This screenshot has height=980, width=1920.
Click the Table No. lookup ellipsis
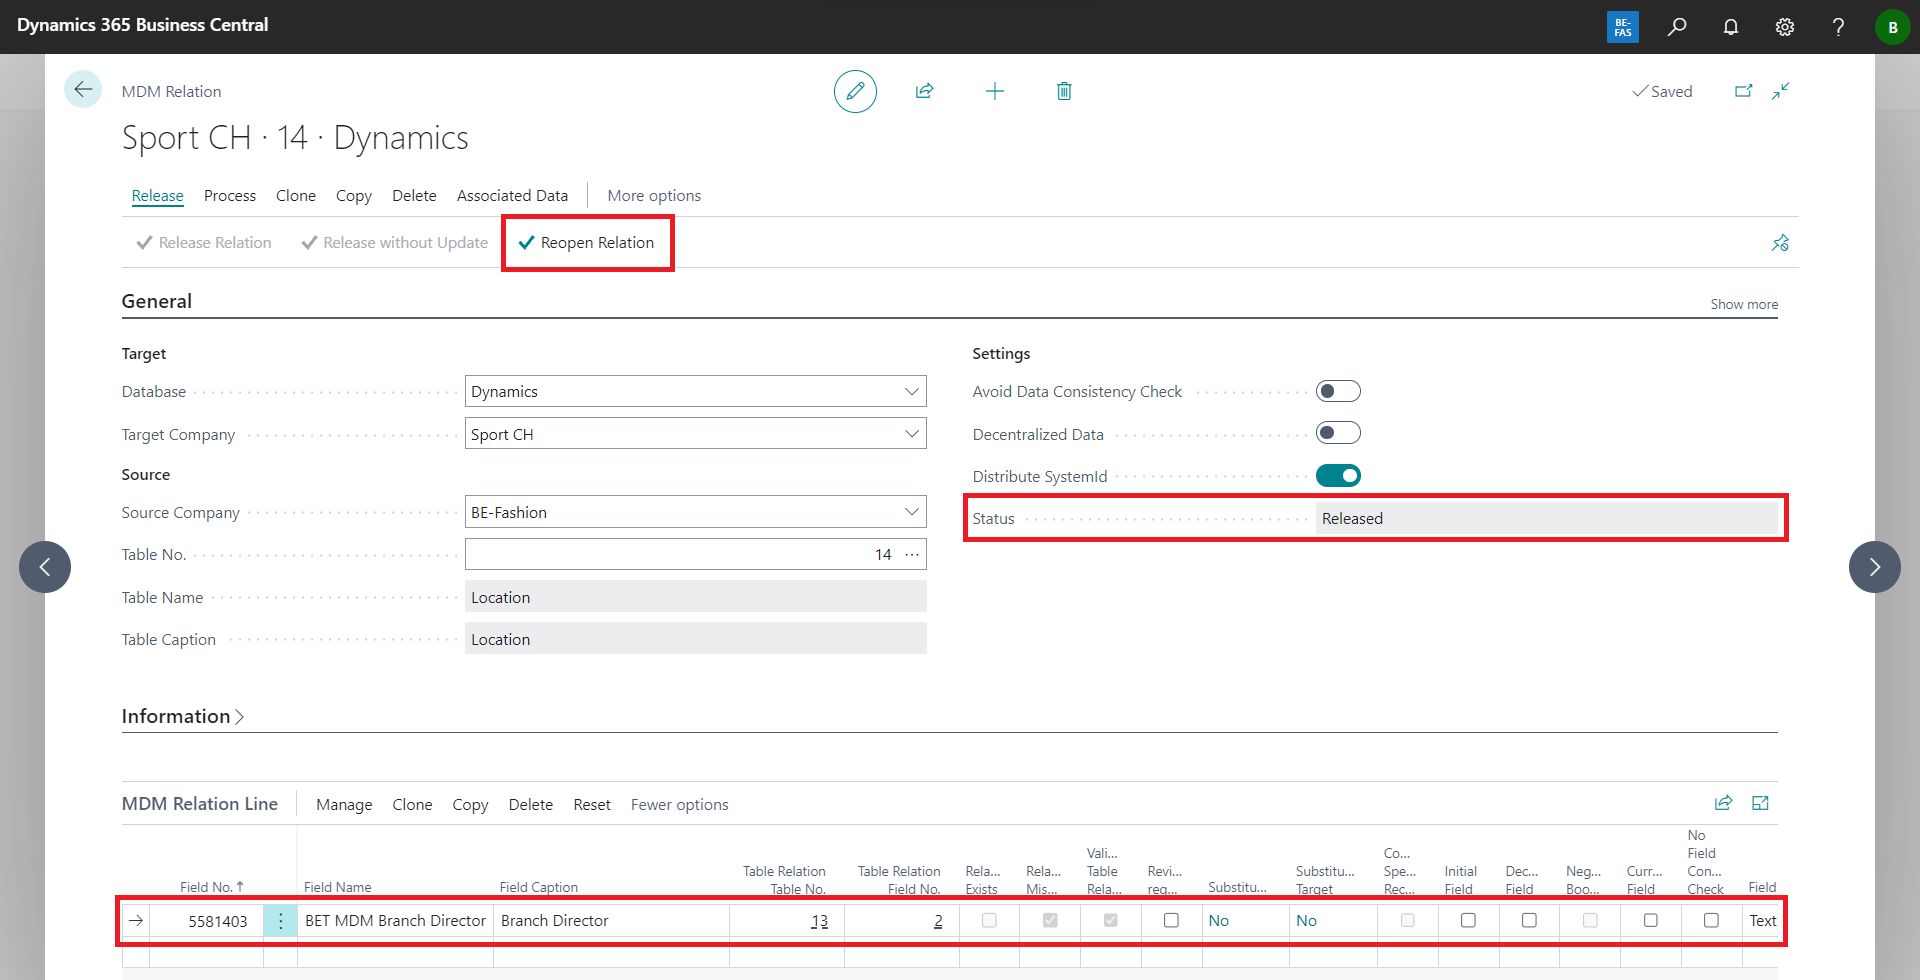click(x=912, y=555)
